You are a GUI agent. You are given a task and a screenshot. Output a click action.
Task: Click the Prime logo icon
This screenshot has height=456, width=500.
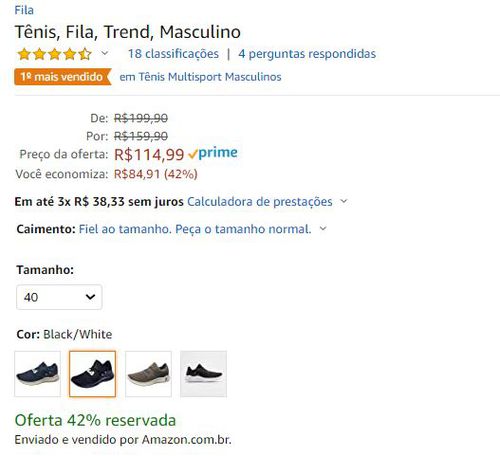[213, 153]
